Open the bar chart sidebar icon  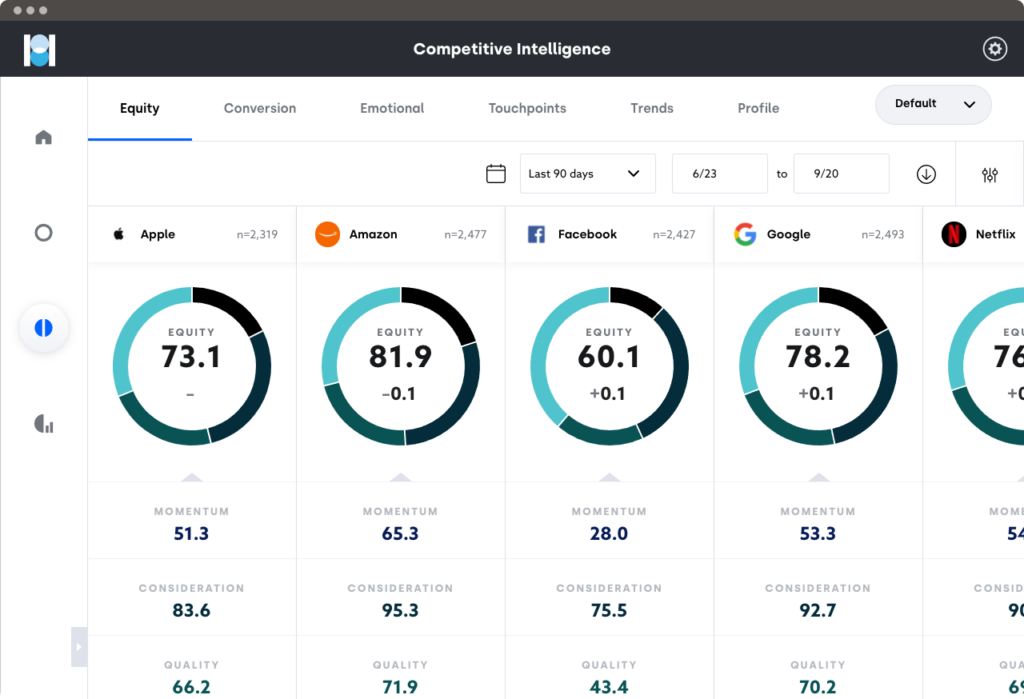point(43,424)
